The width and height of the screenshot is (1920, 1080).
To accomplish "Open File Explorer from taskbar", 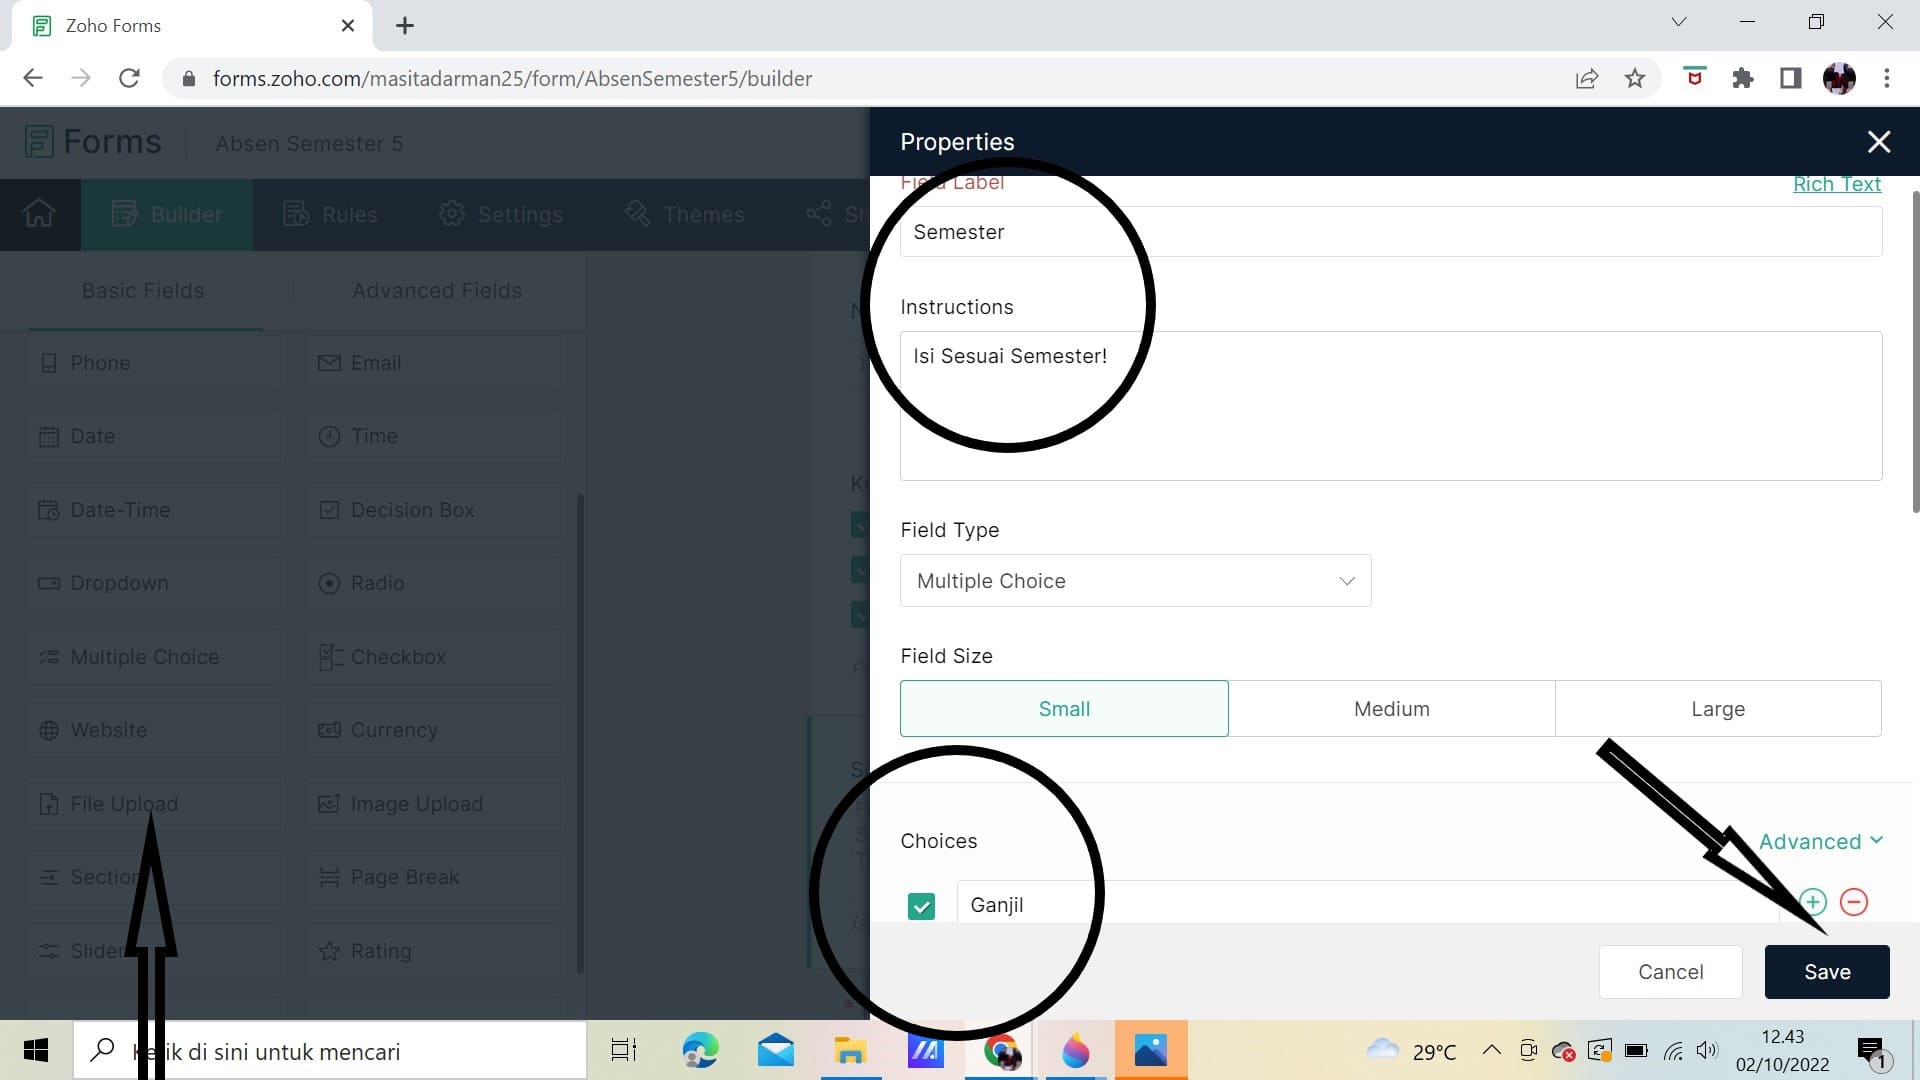I will pyautogui.click(x=850, y=1051).
